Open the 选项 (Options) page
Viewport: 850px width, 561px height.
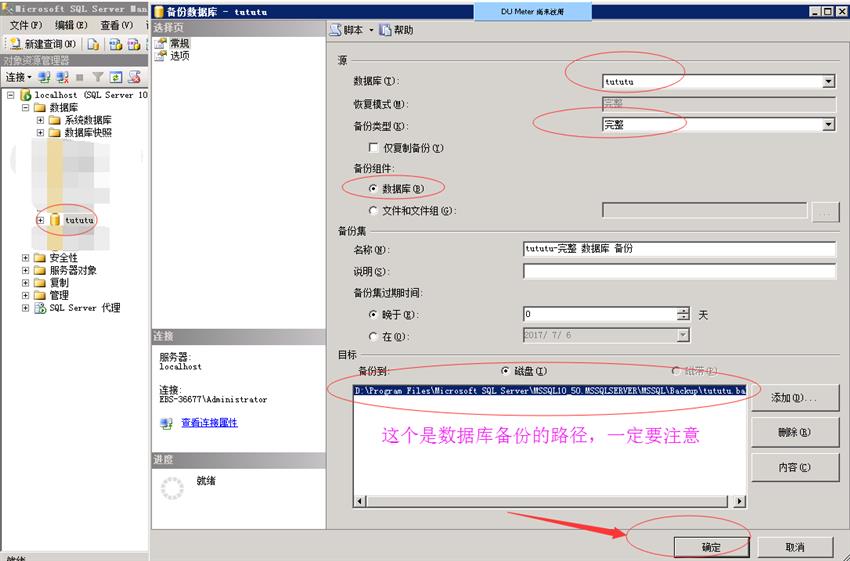click(178, 57)
